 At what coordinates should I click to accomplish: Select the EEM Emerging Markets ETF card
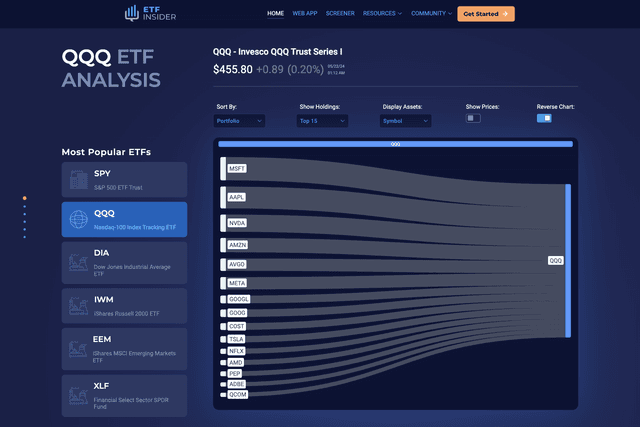124,349
